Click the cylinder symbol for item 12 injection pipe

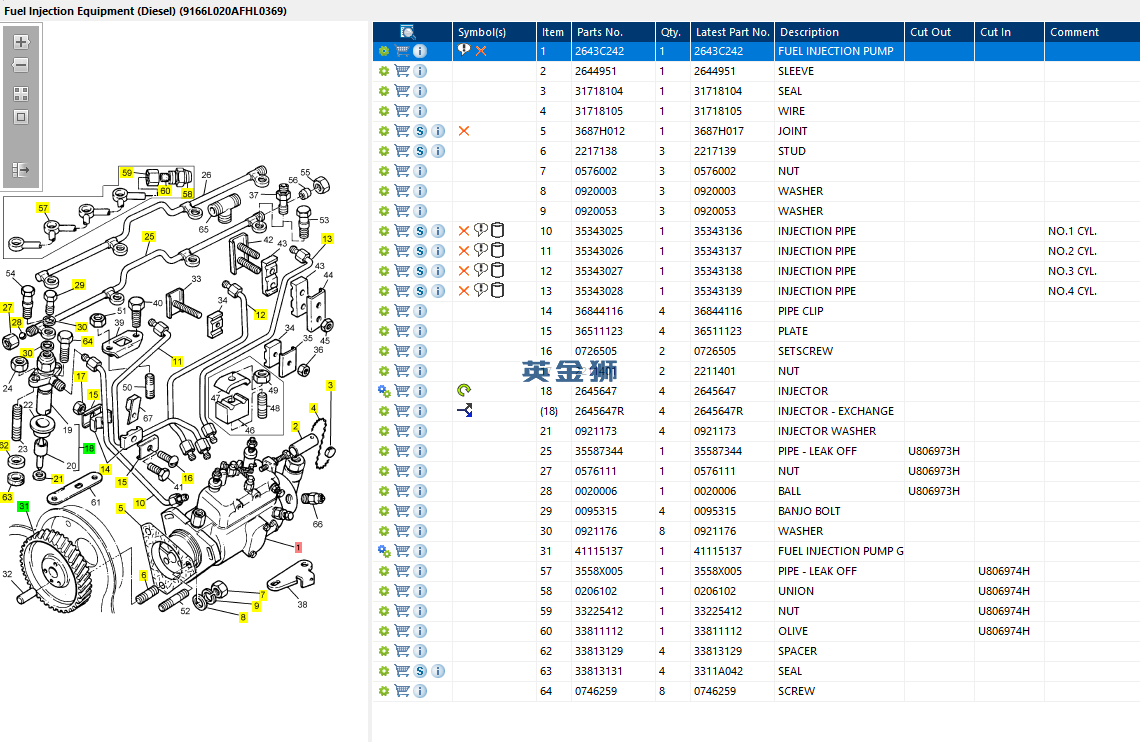pos(497,270)
